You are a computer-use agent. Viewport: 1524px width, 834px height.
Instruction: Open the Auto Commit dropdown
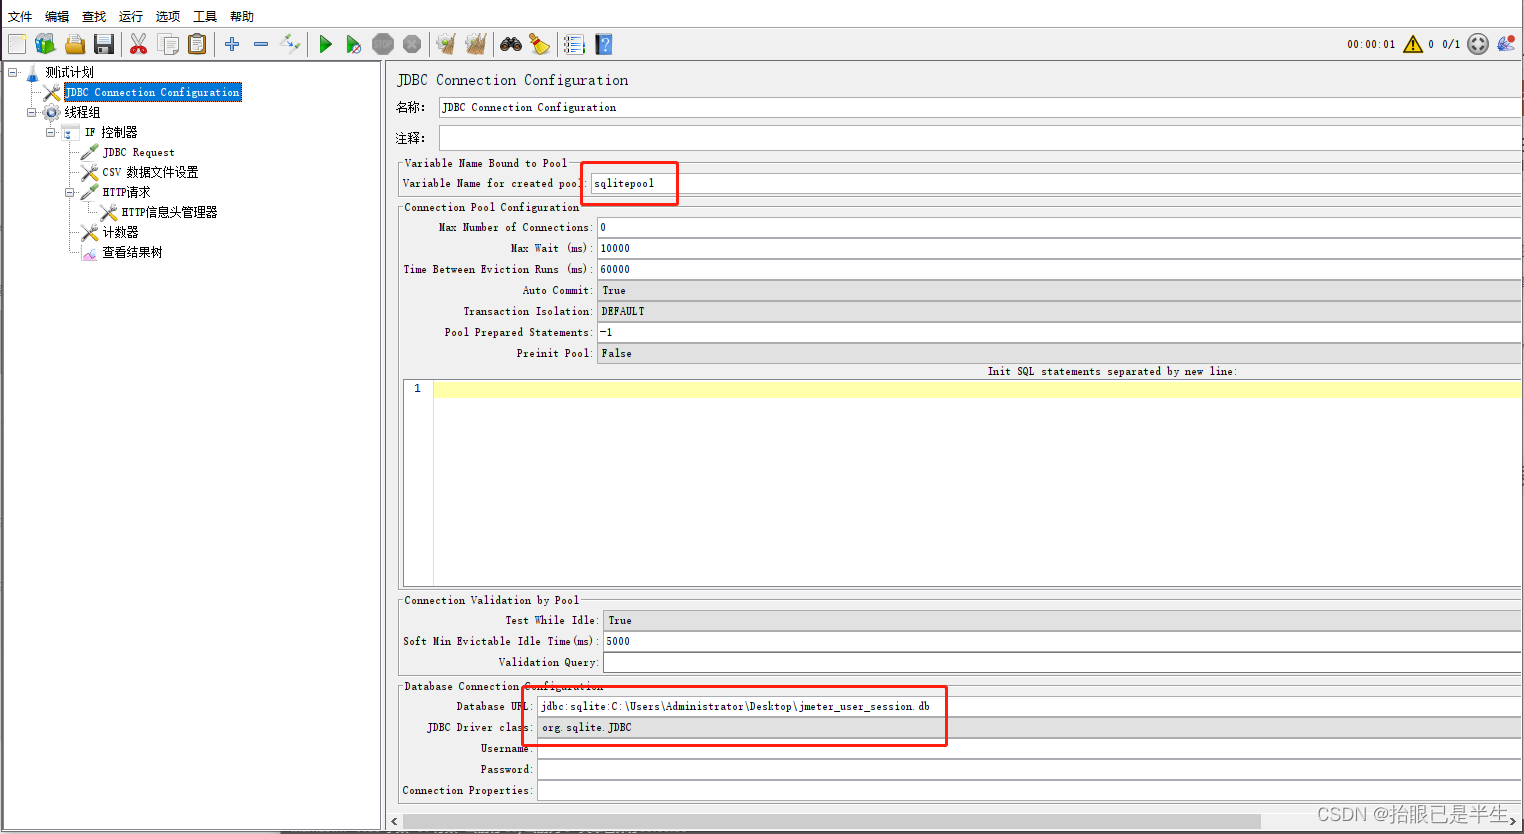(1060, 290)
